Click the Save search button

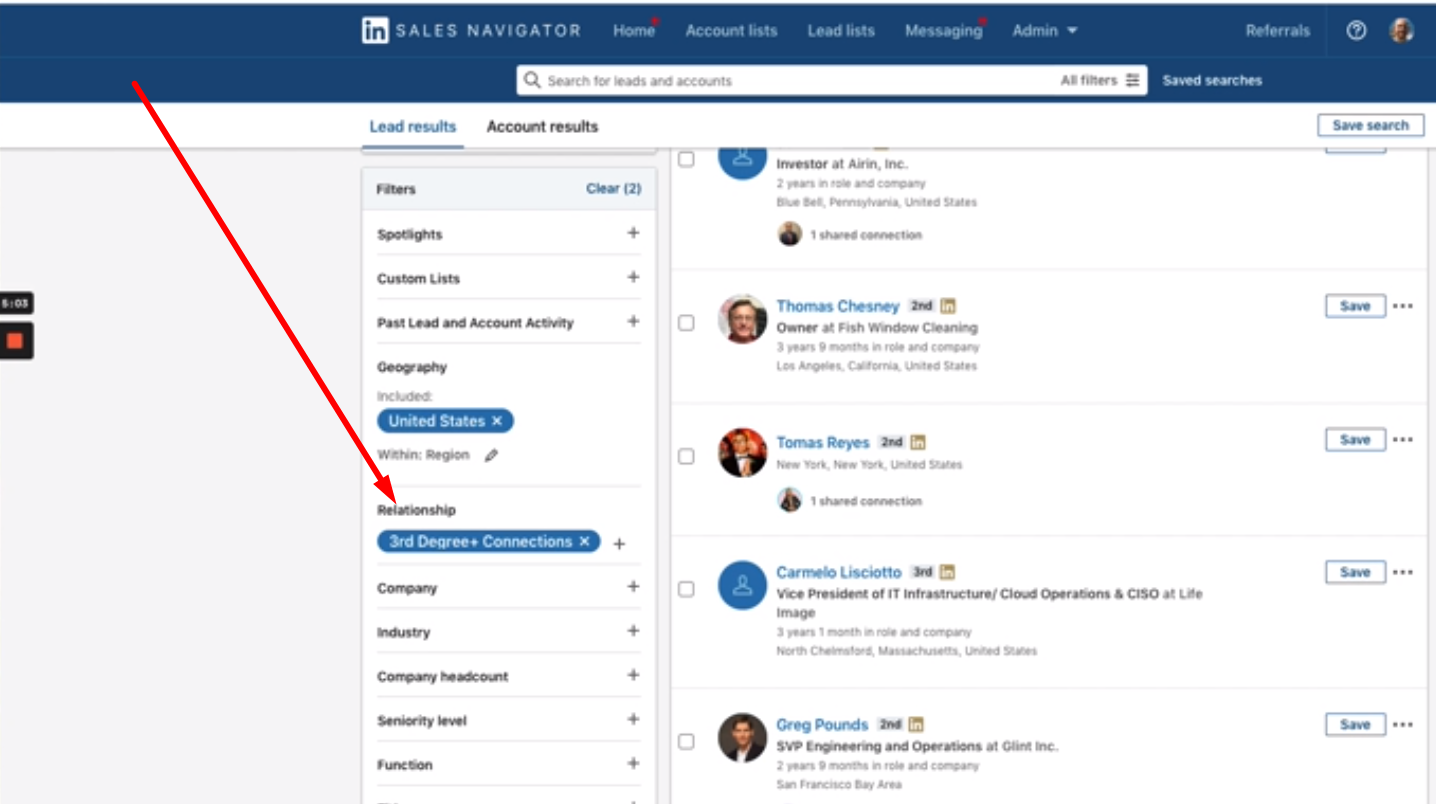(x=1371, y=125)
